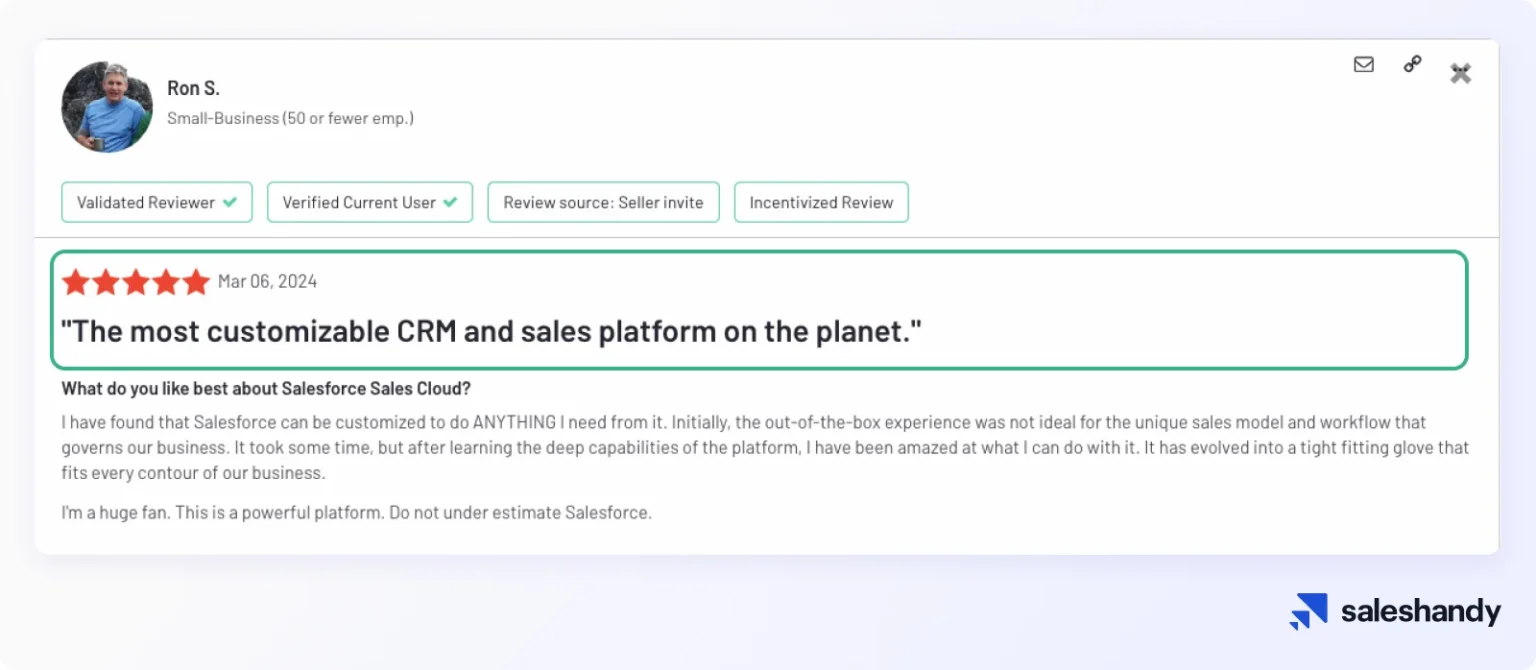The height and width of the screenshot is (670, 1536).
Task: Click the saleshandy wordmark link
Action: tap(1420, 610)
